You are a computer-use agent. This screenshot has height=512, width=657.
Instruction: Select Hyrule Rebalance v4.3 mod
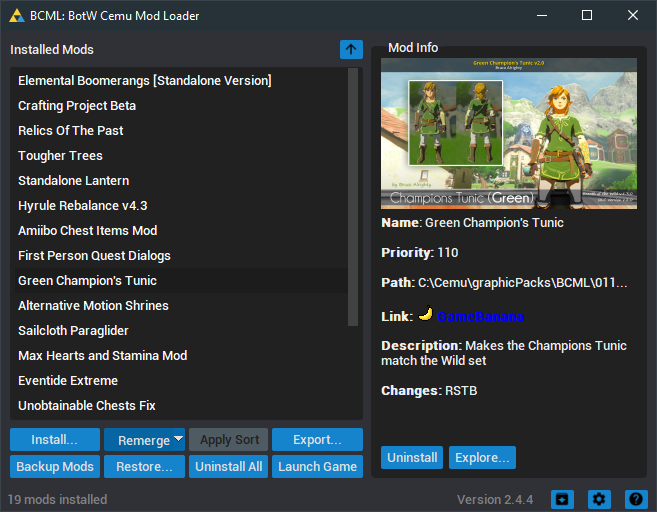click(181, 206)
